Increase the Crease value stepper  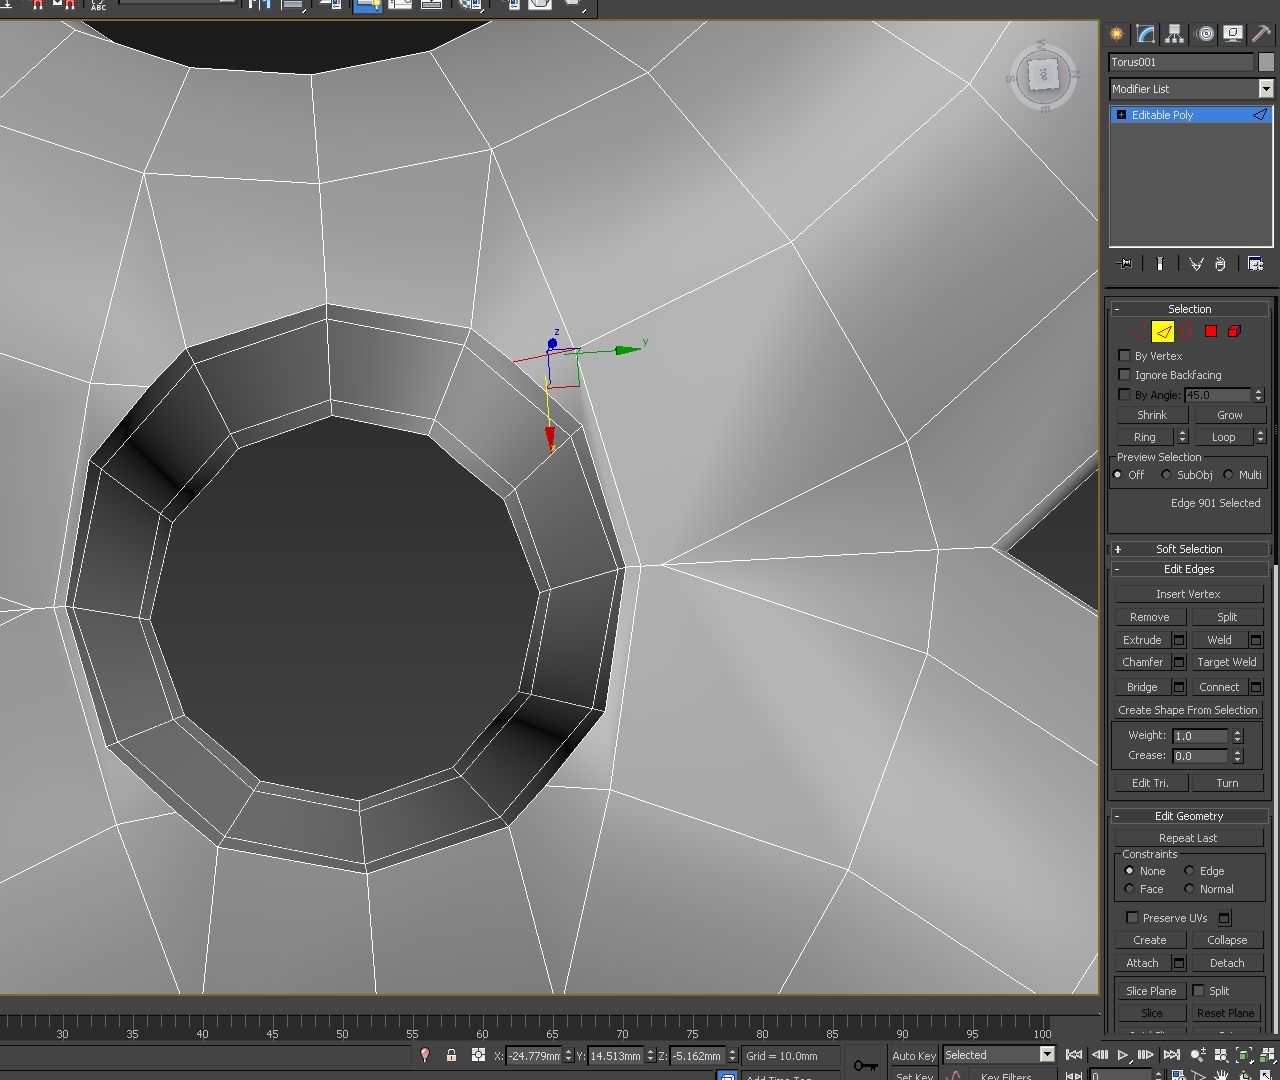click(1237, 751)
